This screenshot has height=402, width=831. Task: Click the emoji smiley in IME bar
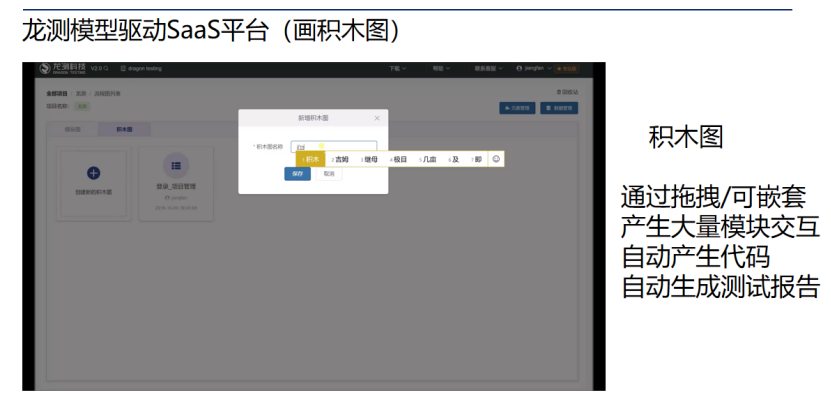(496, 159)
